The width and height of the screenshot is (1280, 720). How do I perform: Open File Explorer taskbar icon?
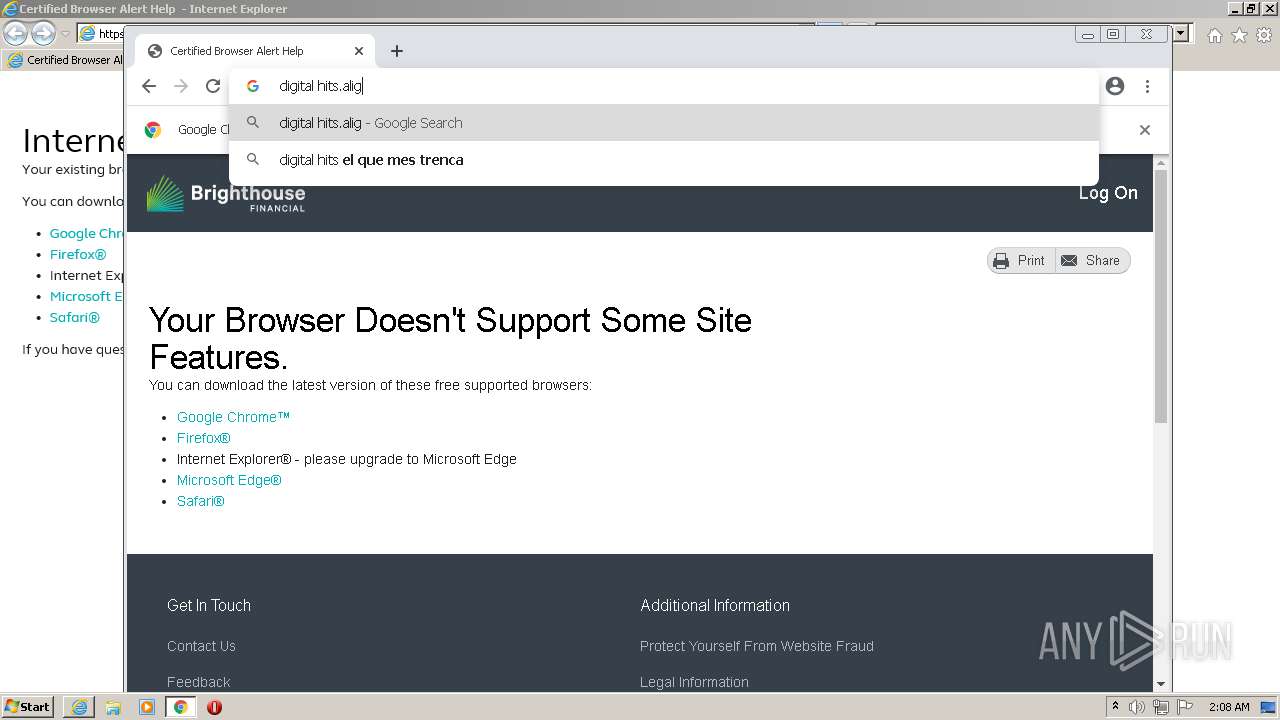113,707
